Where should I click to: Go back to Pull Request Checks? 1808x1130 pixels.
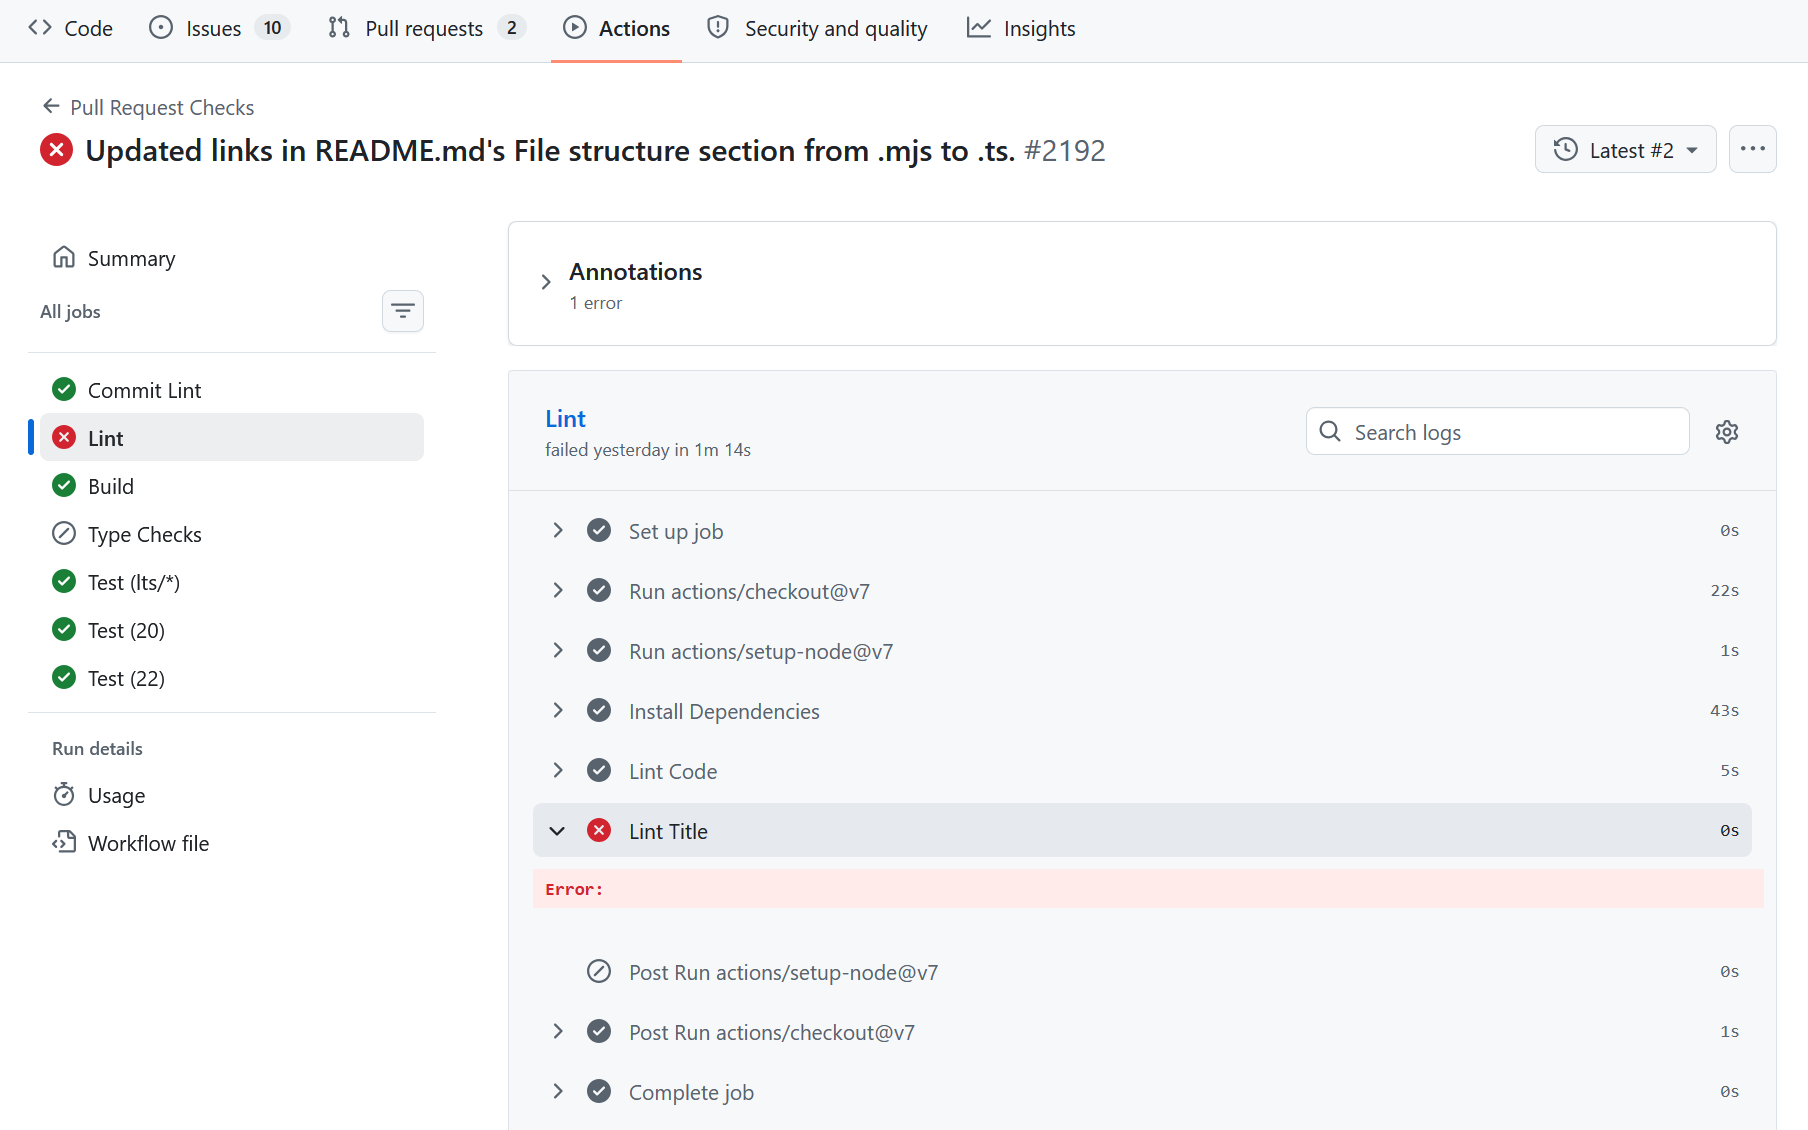[x=162, y=107]
